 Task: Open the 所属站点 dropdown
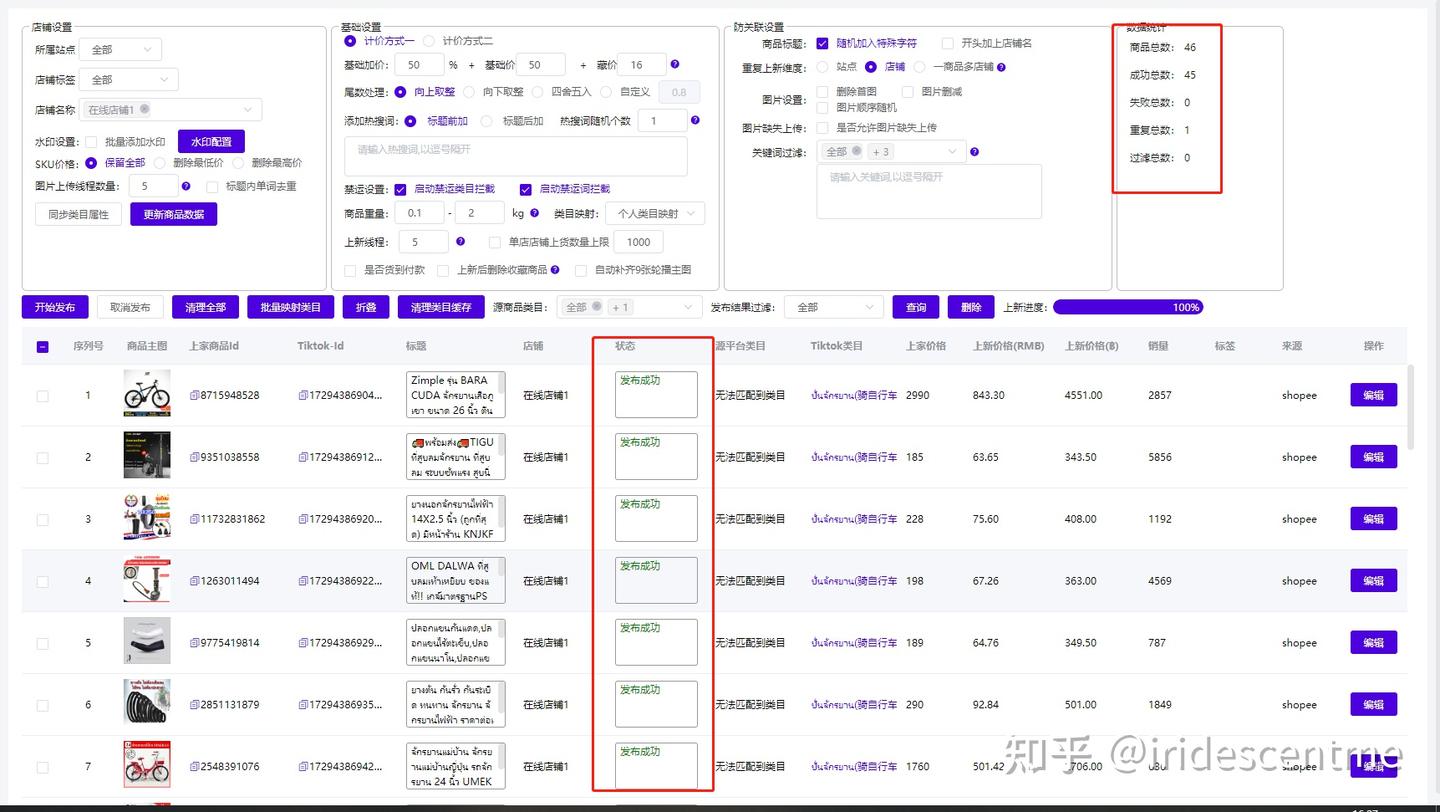click(120, 48)
